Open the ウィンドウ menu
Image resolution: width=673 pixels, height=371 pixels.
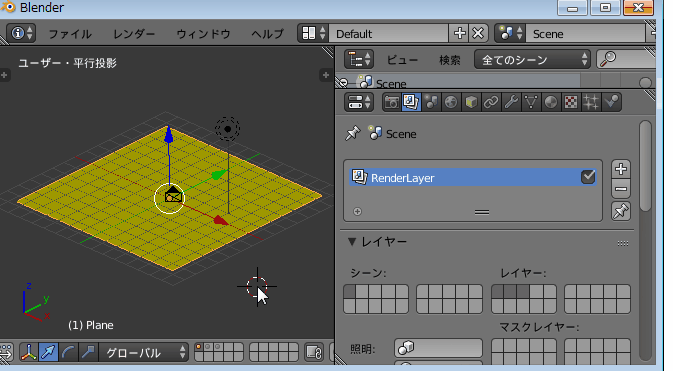coord(203,34)
